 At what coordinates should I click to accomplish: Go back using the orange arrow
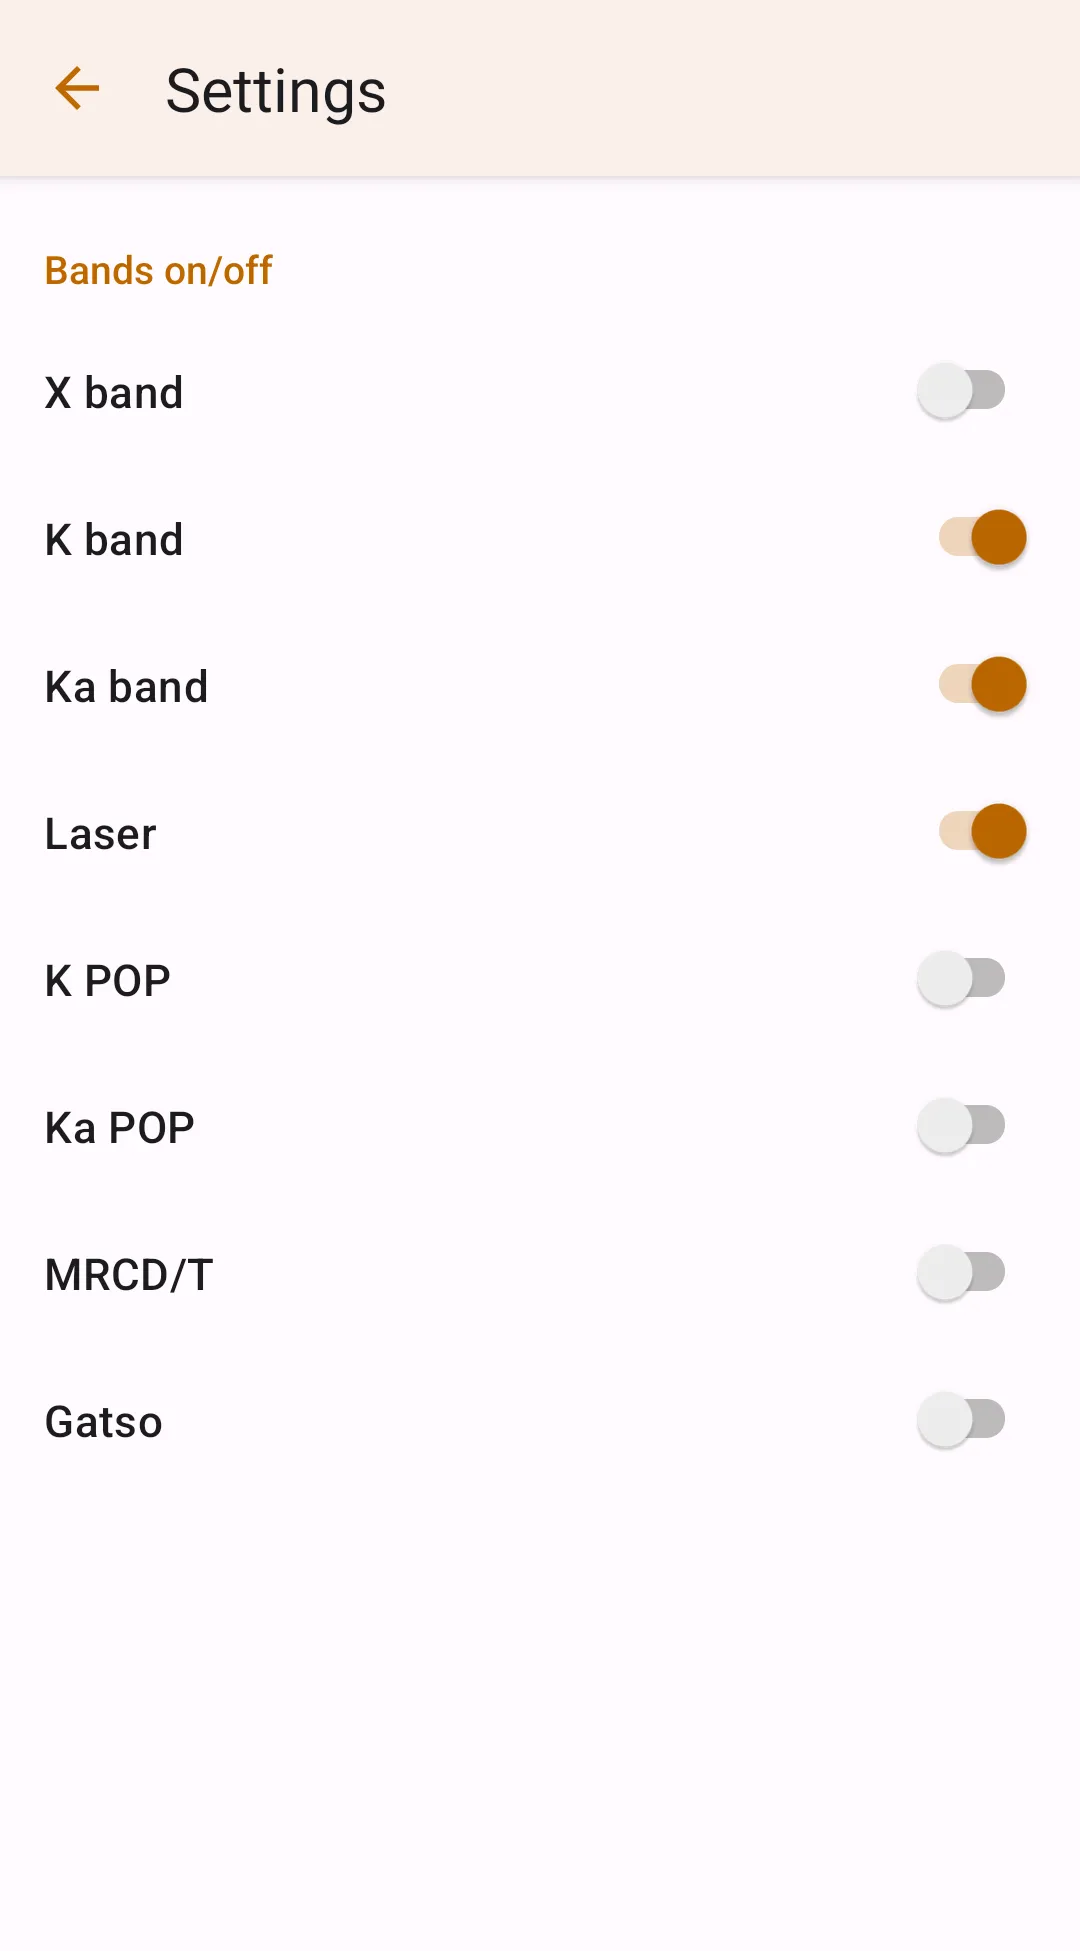(77, 89)
